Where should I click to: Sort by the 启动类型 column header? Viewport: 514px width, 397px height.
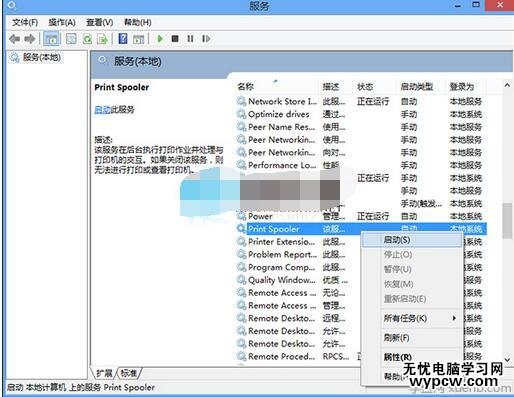point(417,87)
